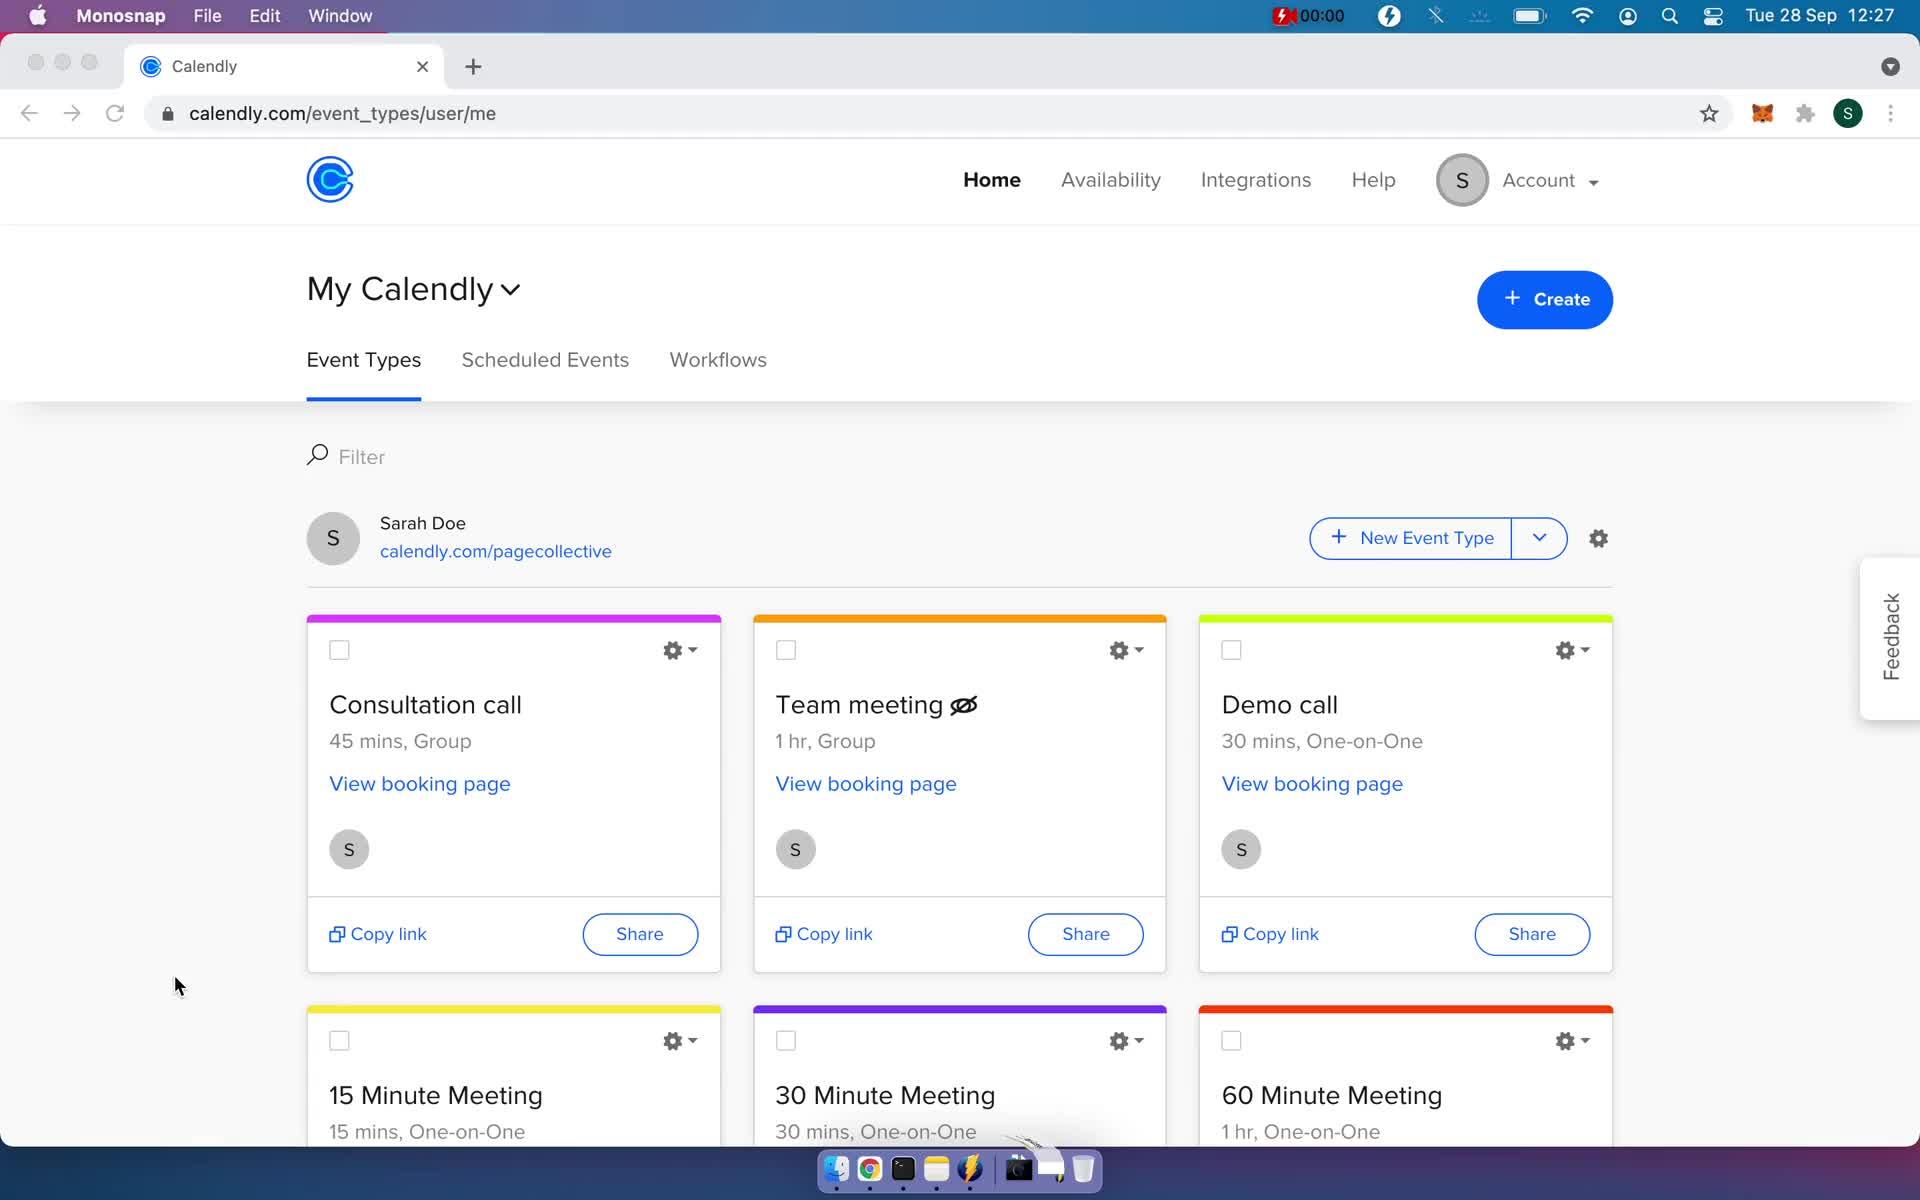Open settings gear on Team meeting card
1920x1200 pixels.
tap(1126, 650)
